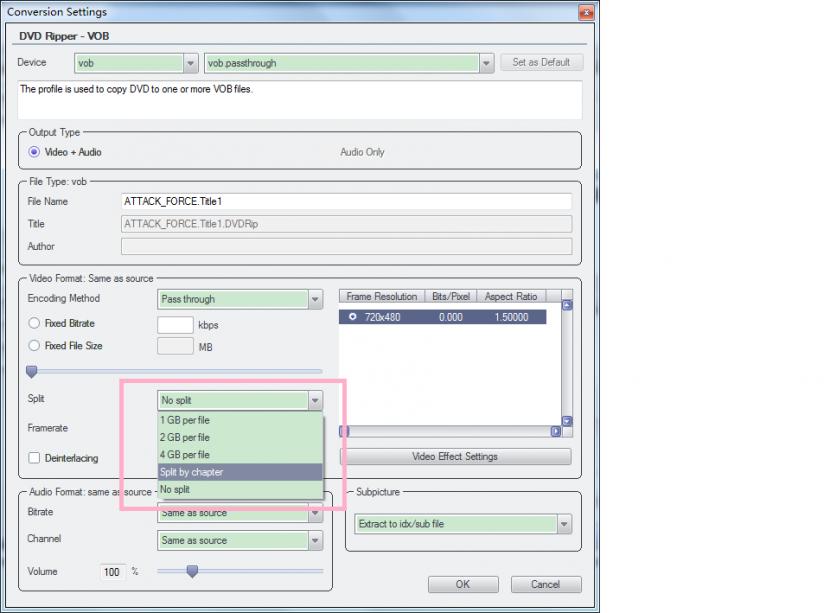Select the 720x480 resolution radio button
Image resolution: width=830 pixels, height=613 pixels.
[x=351, y=316]
